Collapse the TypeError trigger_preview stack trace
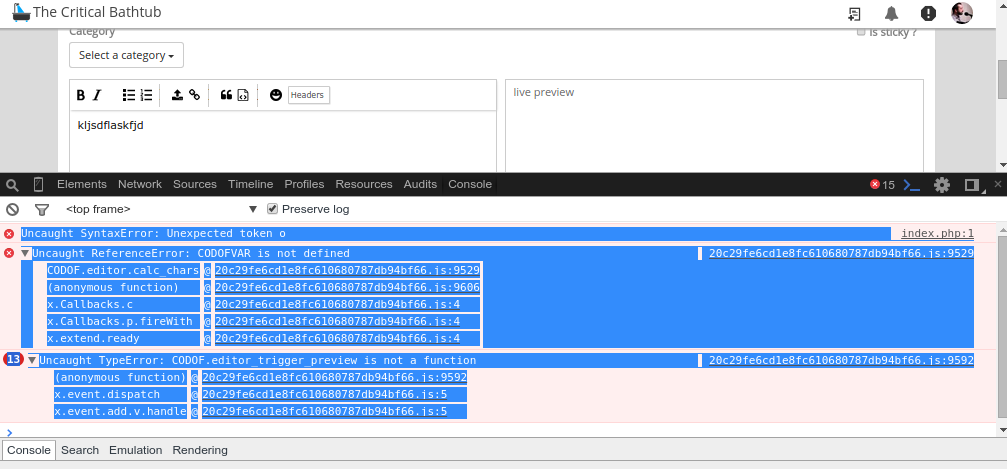 pos(32,360)
